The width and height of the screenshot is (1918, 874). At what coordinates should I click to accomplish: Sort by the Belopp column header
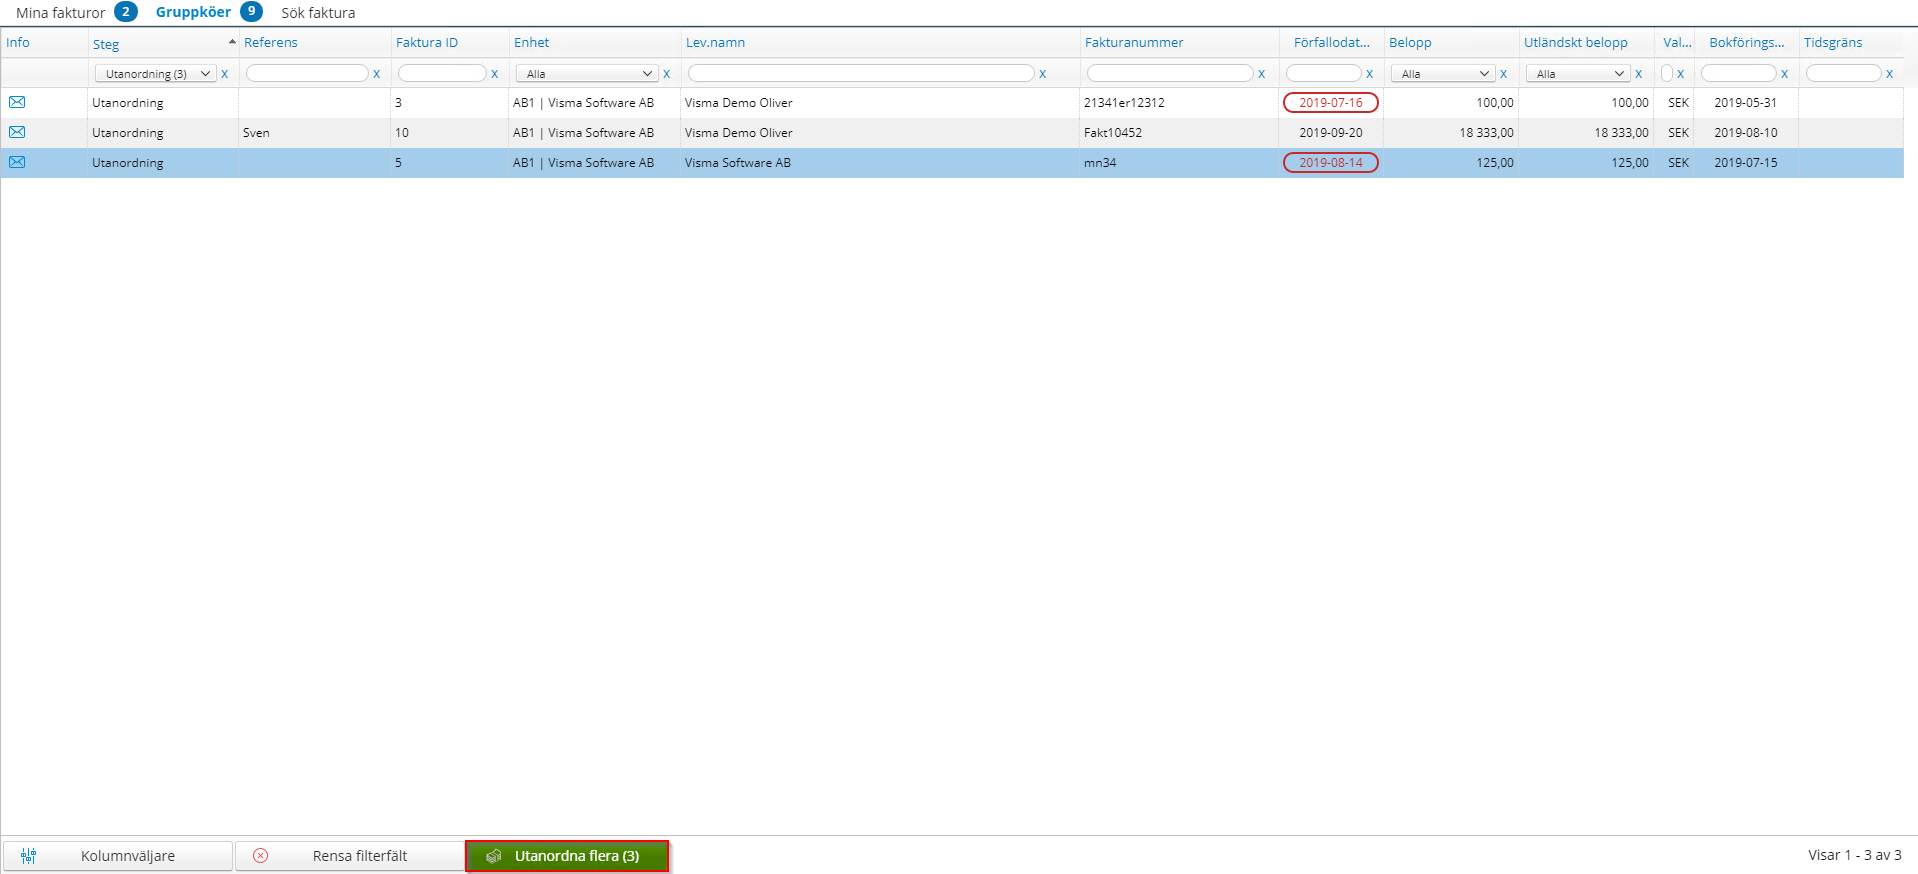pos(1410,42)
